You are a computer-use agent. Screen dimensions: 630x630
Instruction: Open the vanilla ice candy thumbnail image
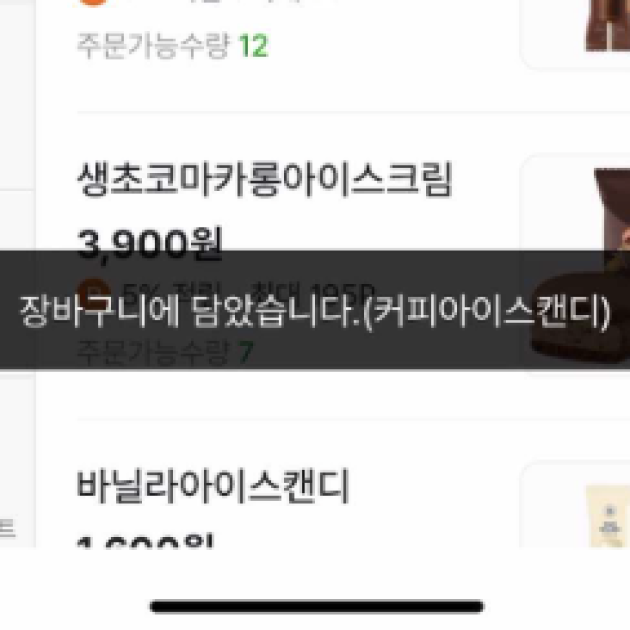(x=575, y=505)
